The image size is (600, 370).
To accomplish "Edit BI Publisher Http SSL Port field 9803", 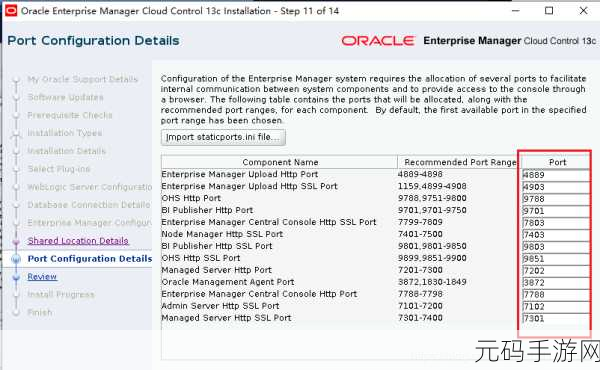I will tap(556, 247).
